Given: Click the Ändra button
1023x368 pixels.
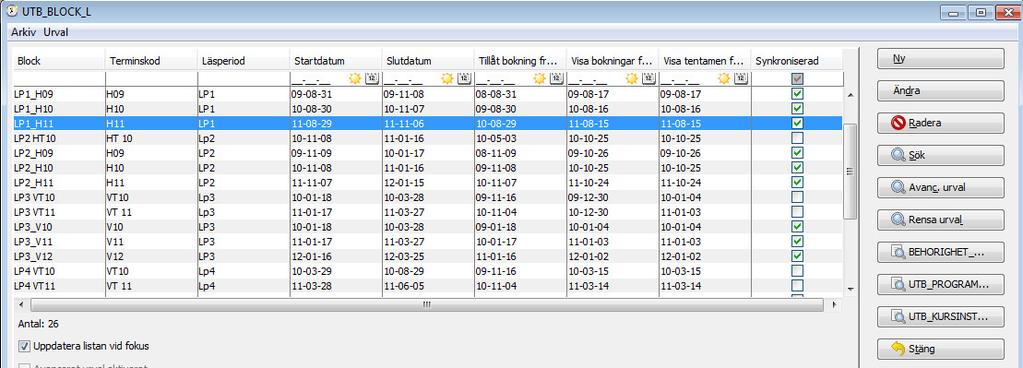Looking at the screenshot, I should coord(940,91).
